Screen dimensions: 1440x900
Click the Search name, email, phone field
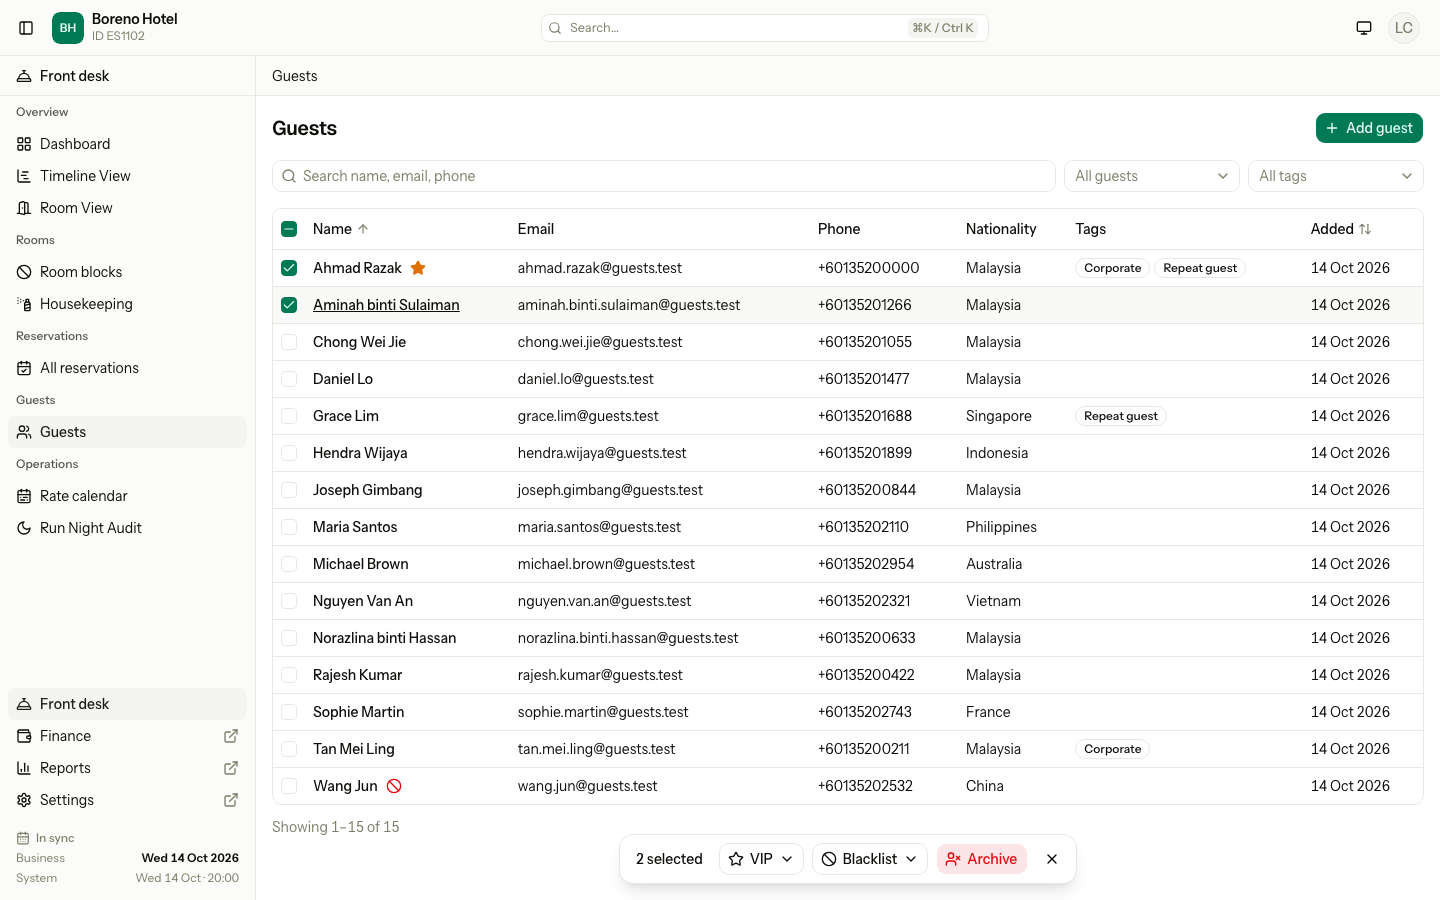(664, 176)
